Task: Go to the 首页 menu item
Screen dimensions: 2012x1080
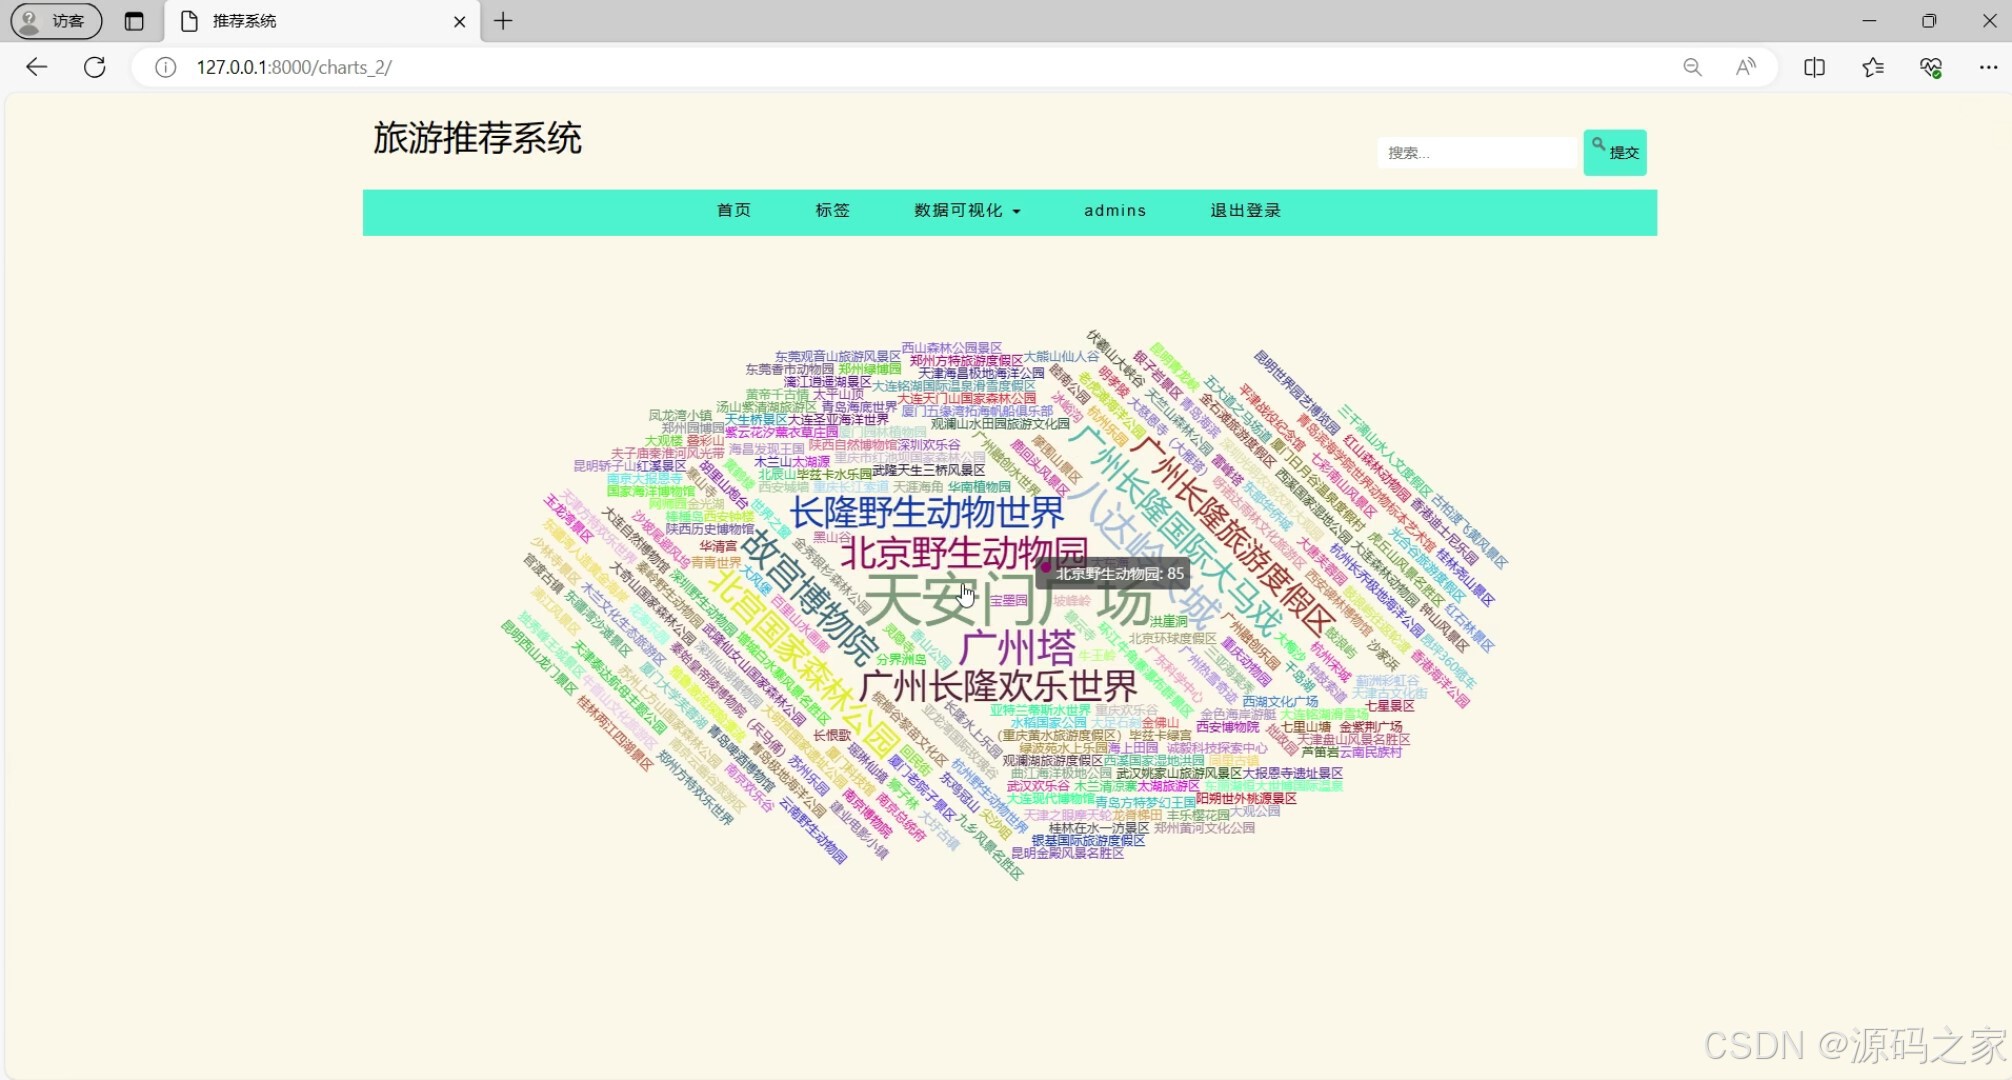Action: point(734,211)
